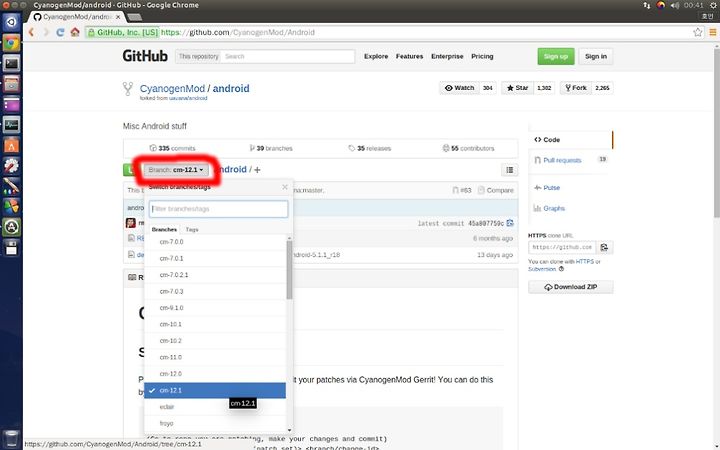720x450 pixels.
Task: Select branch cm-7.0.3
Action: pyautogui.click(x=215, y=292)
